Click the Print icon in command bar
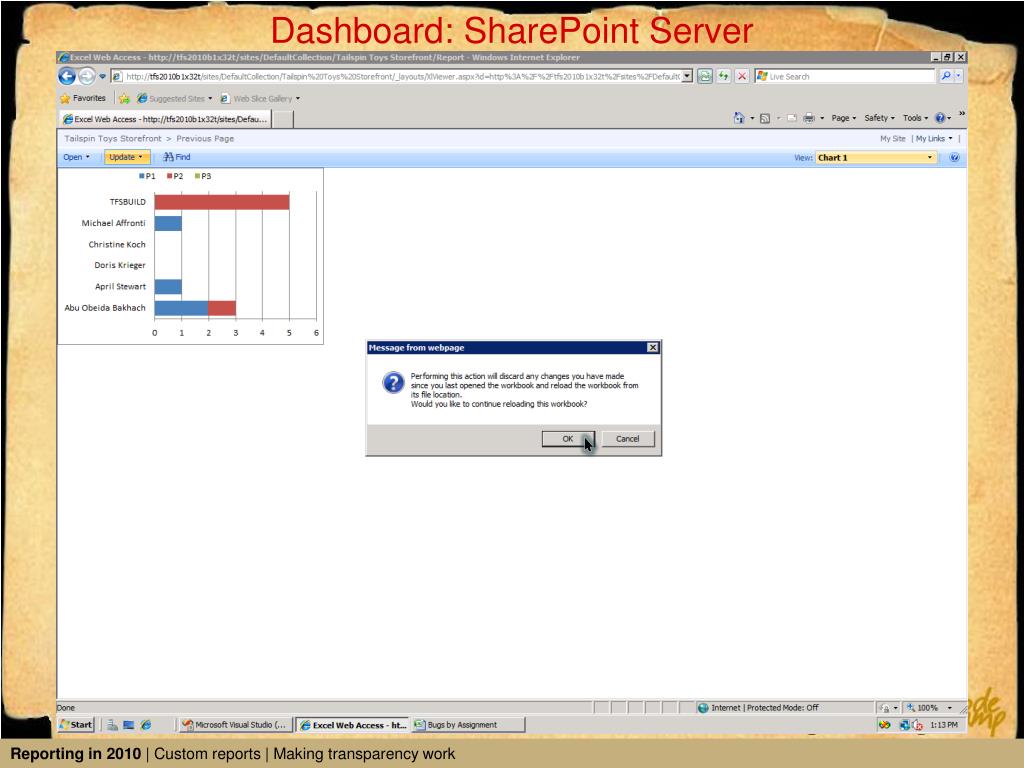Image resolution: width=1024 pixels, height=768 pixels. (x=809, y=118)
